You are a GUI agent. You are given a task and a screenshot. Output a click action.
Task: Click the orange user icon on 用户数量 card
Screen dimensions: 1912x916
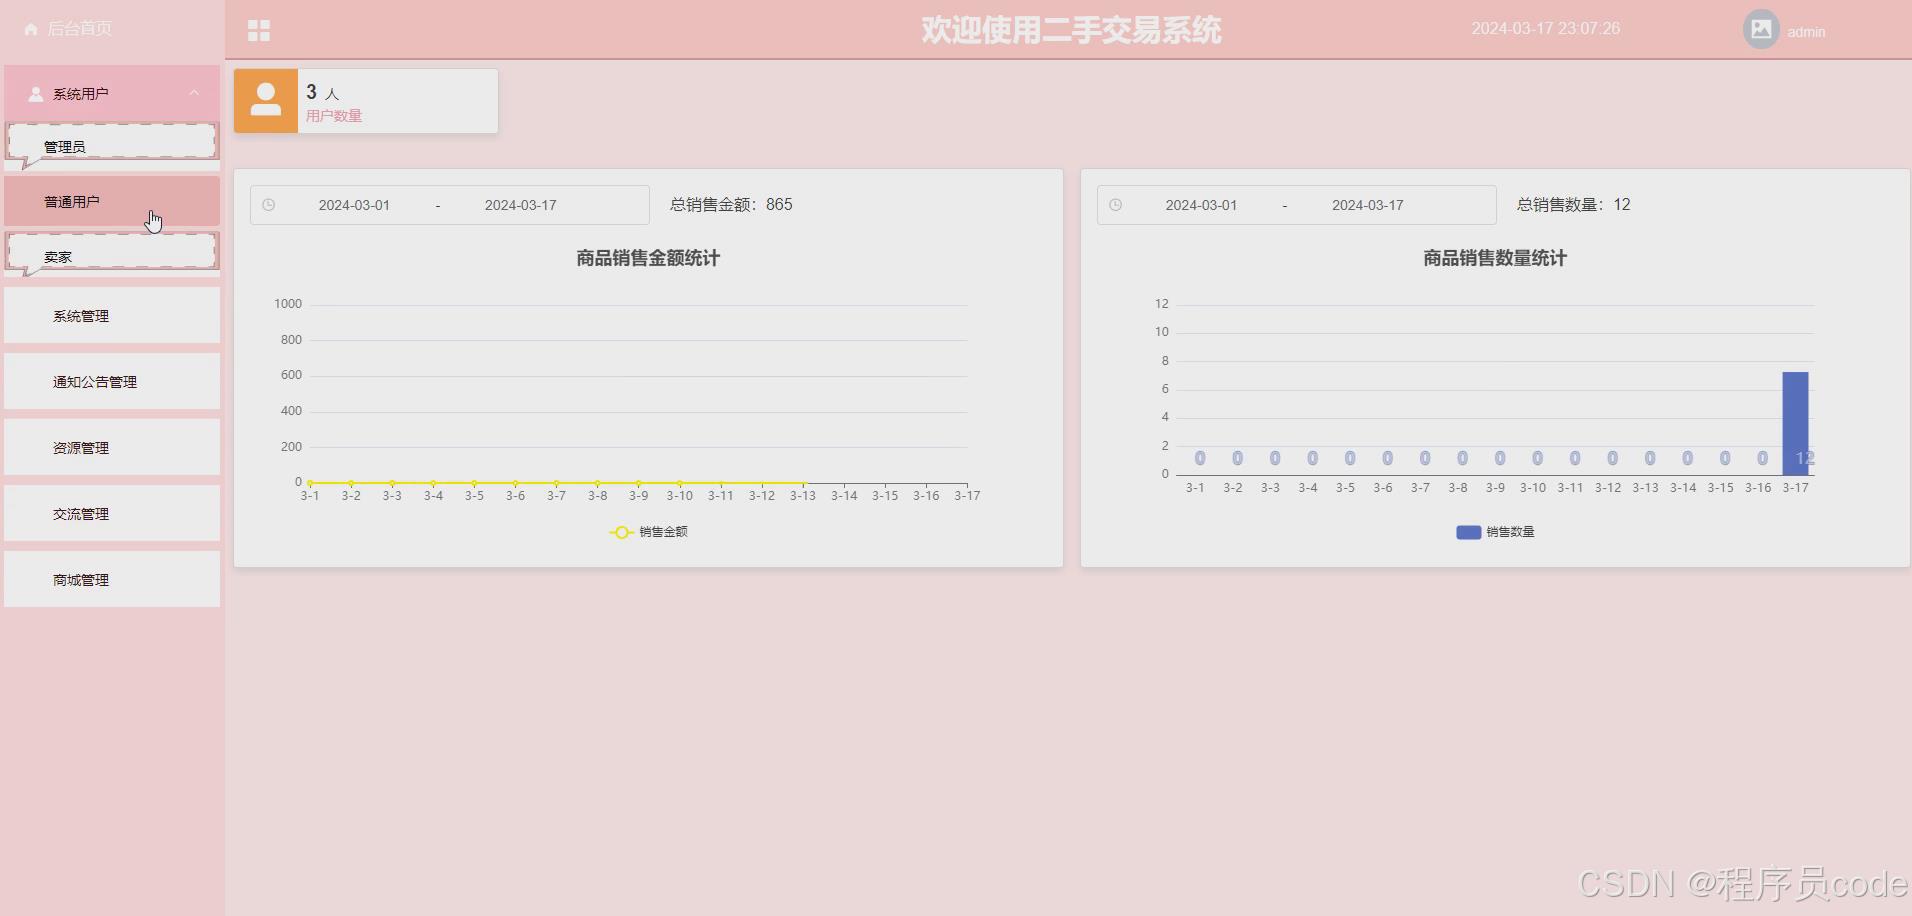tap(265, 100)
